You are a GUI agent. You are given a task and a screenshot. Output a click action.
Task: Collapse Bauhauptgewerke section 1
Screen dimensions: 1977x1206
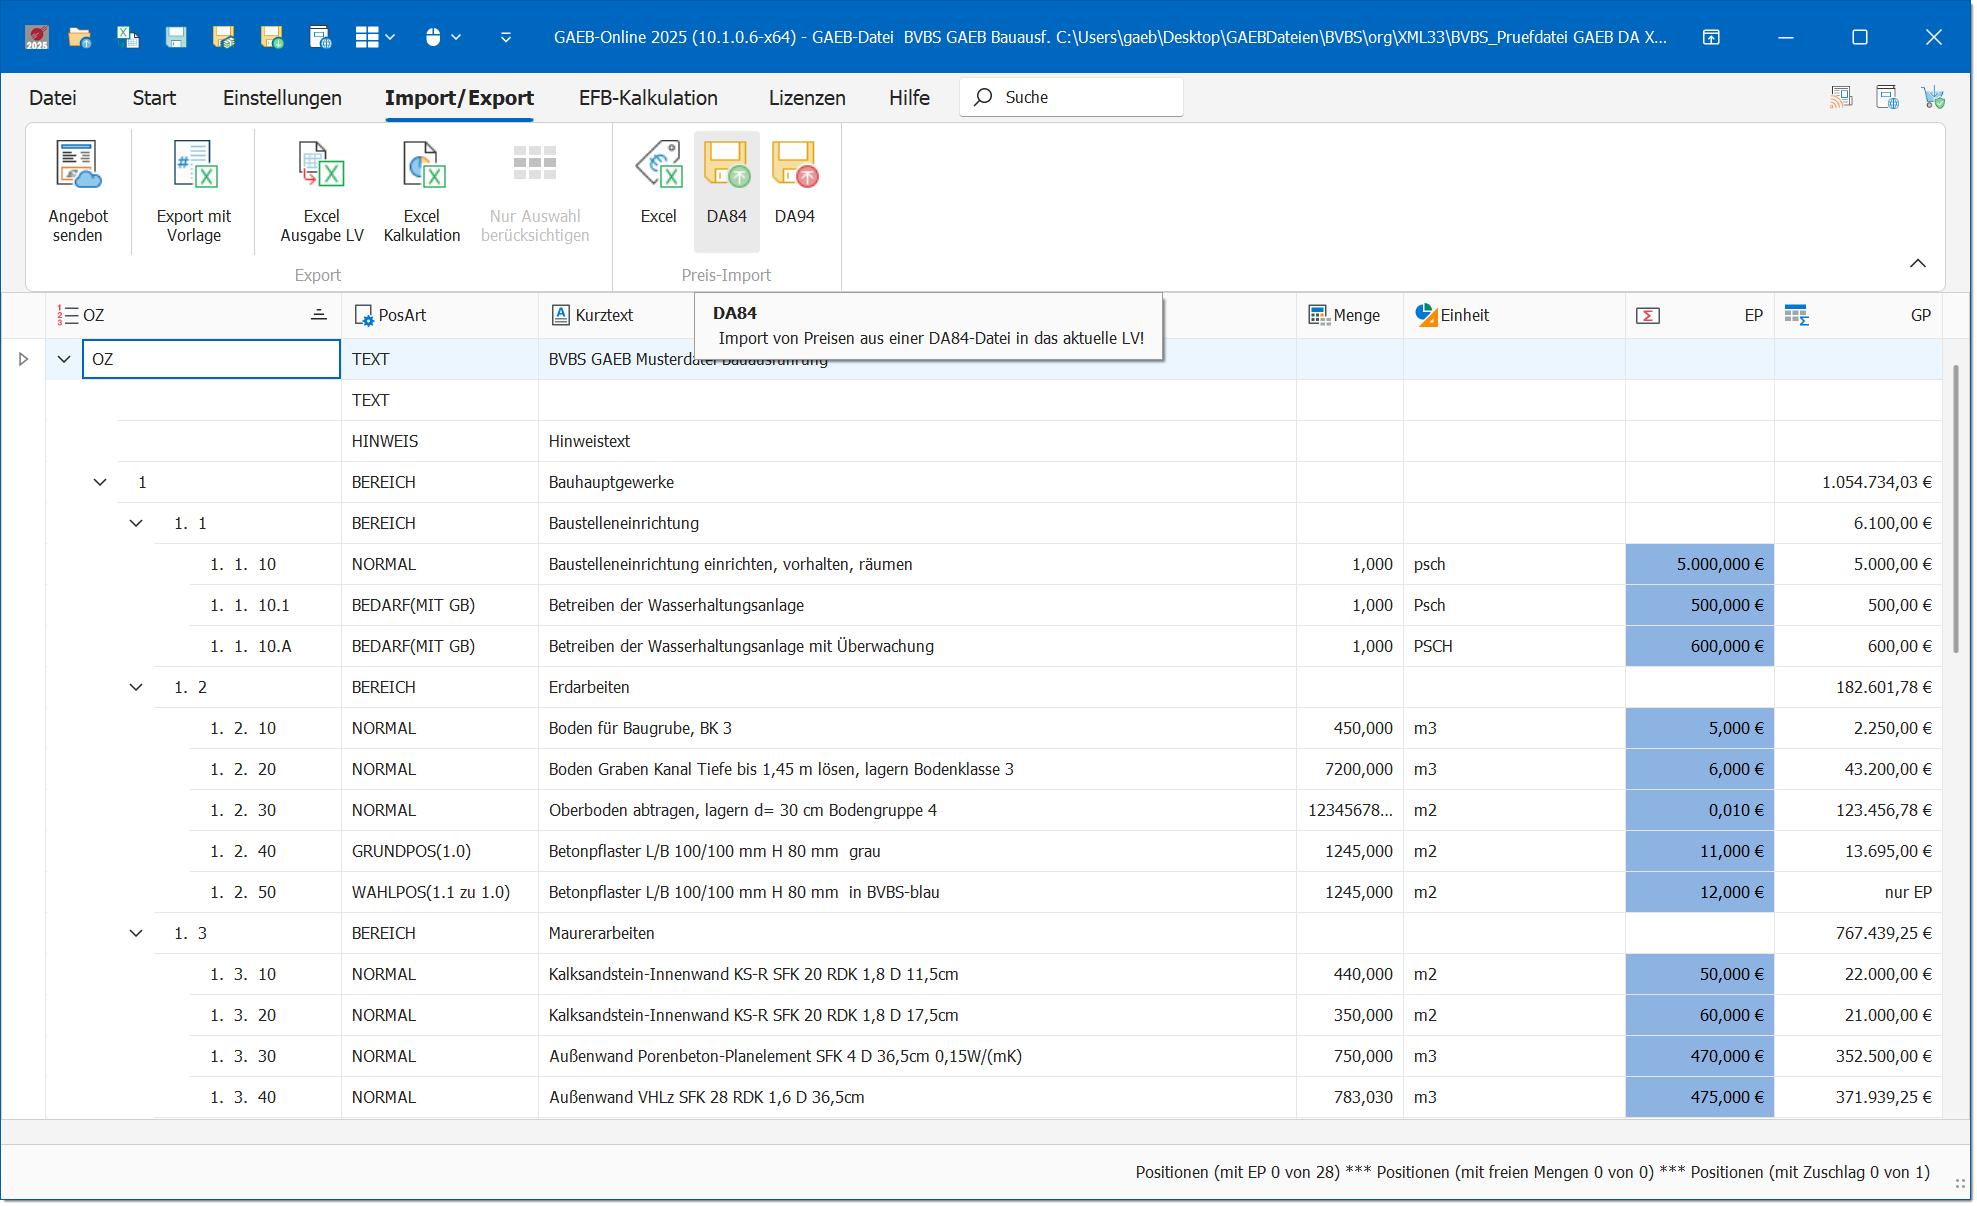tap(100, 482)
